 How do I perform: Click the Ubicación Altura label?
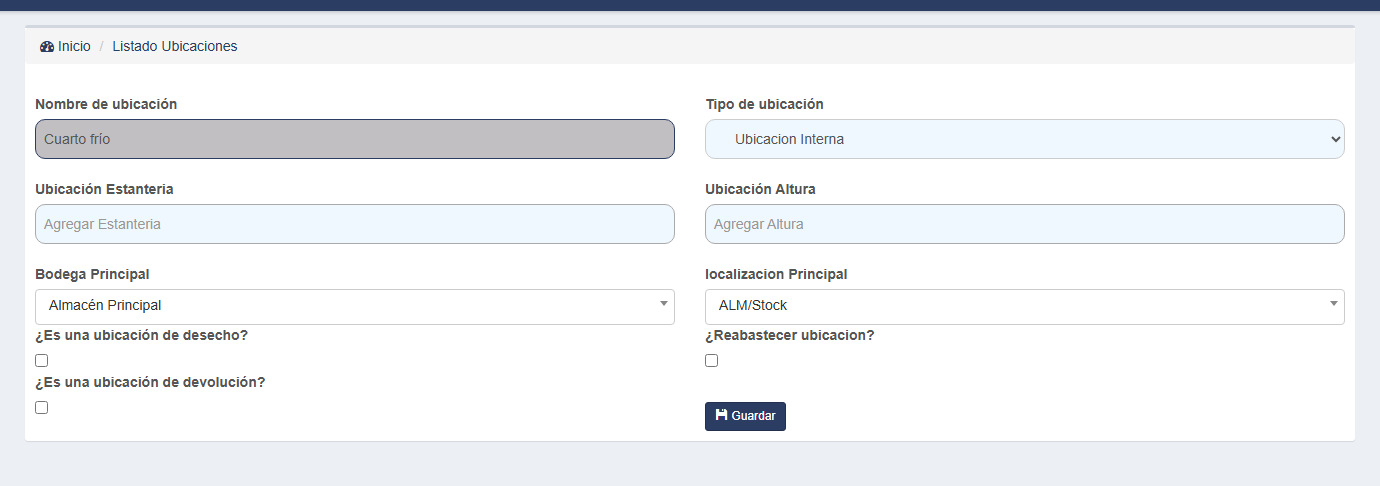click(x=760, y=189)
